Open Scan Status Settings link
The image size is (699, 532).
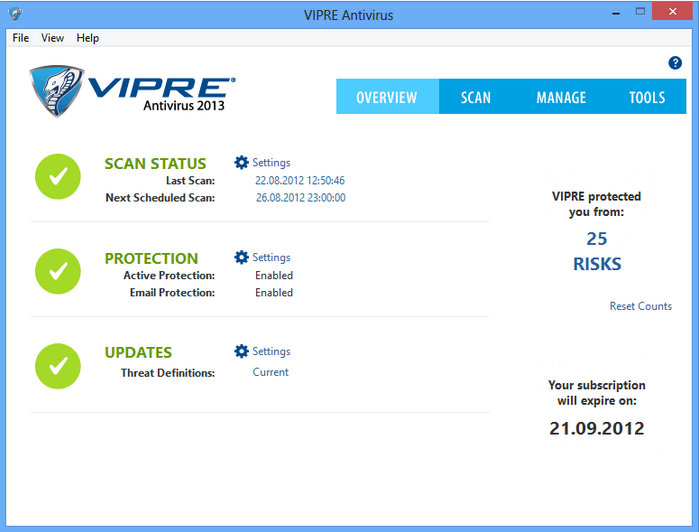(271, 163)
